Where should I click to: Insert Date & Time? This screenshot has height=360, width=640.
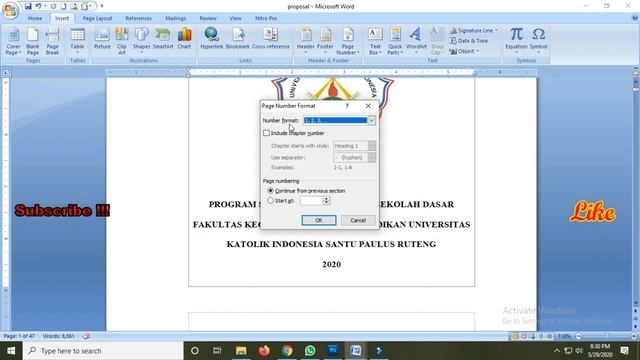tap(469, 41)
